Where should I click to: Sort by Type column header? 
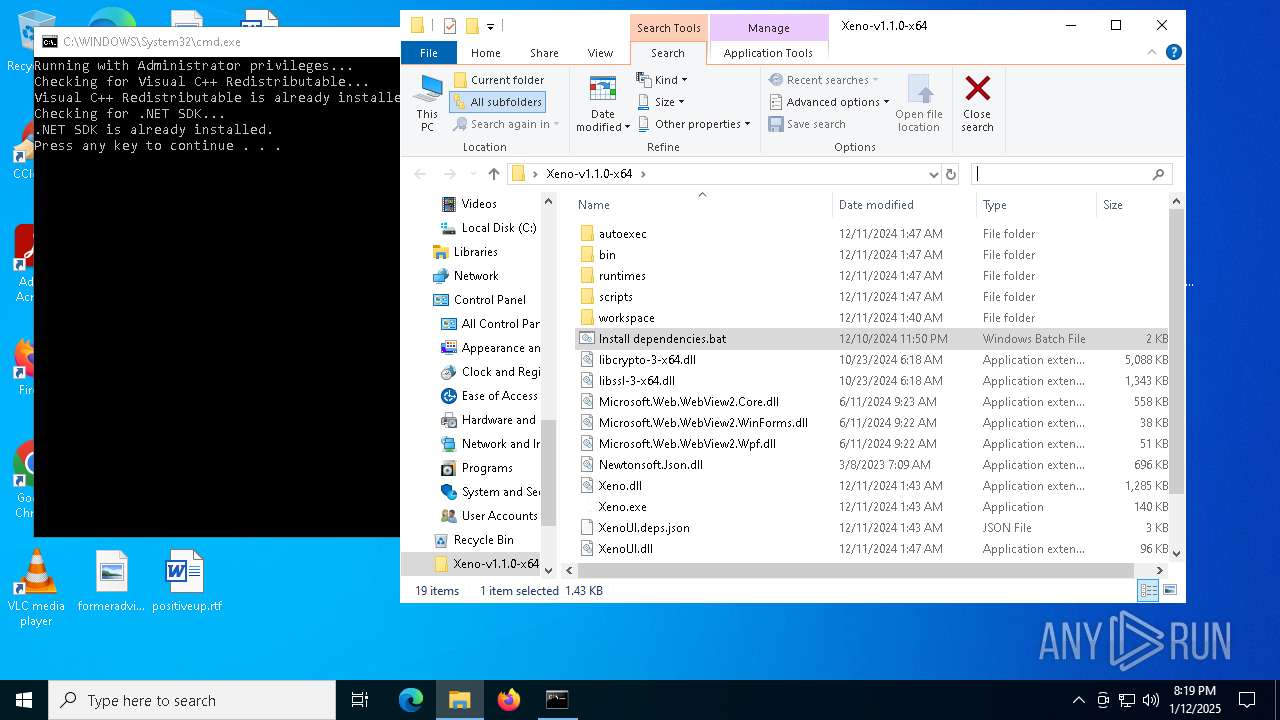pos(1036,204)
